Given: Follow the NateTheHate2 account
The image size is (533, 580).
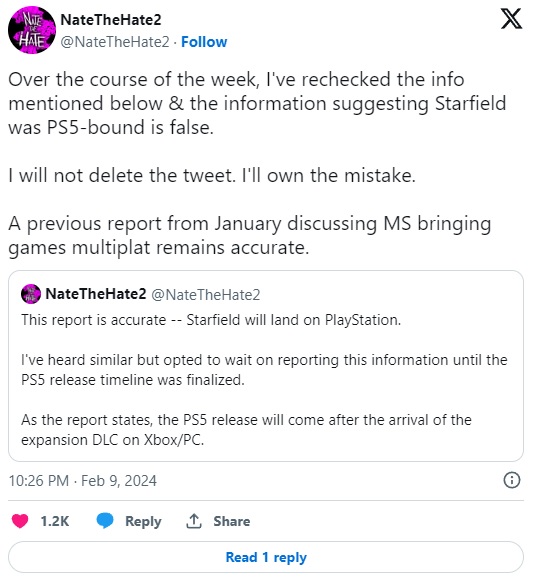Looking at the screenshot, I should tap(204, 42).
